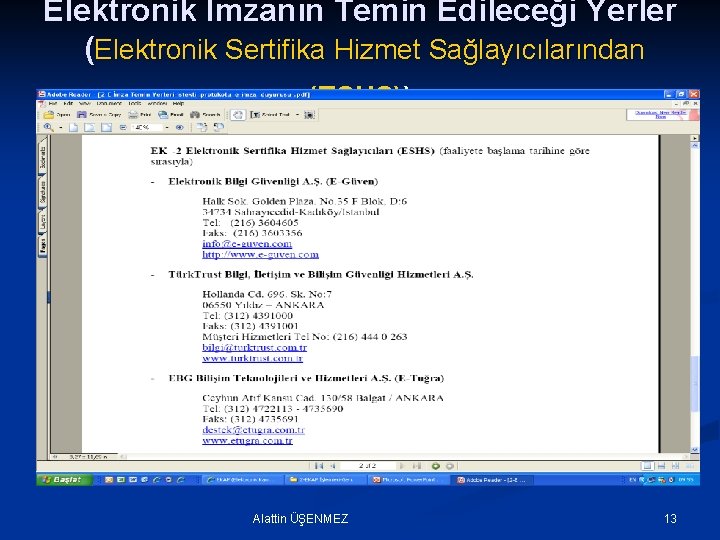Select Continuous Facing layout icon in status bar

pos(675,466)
